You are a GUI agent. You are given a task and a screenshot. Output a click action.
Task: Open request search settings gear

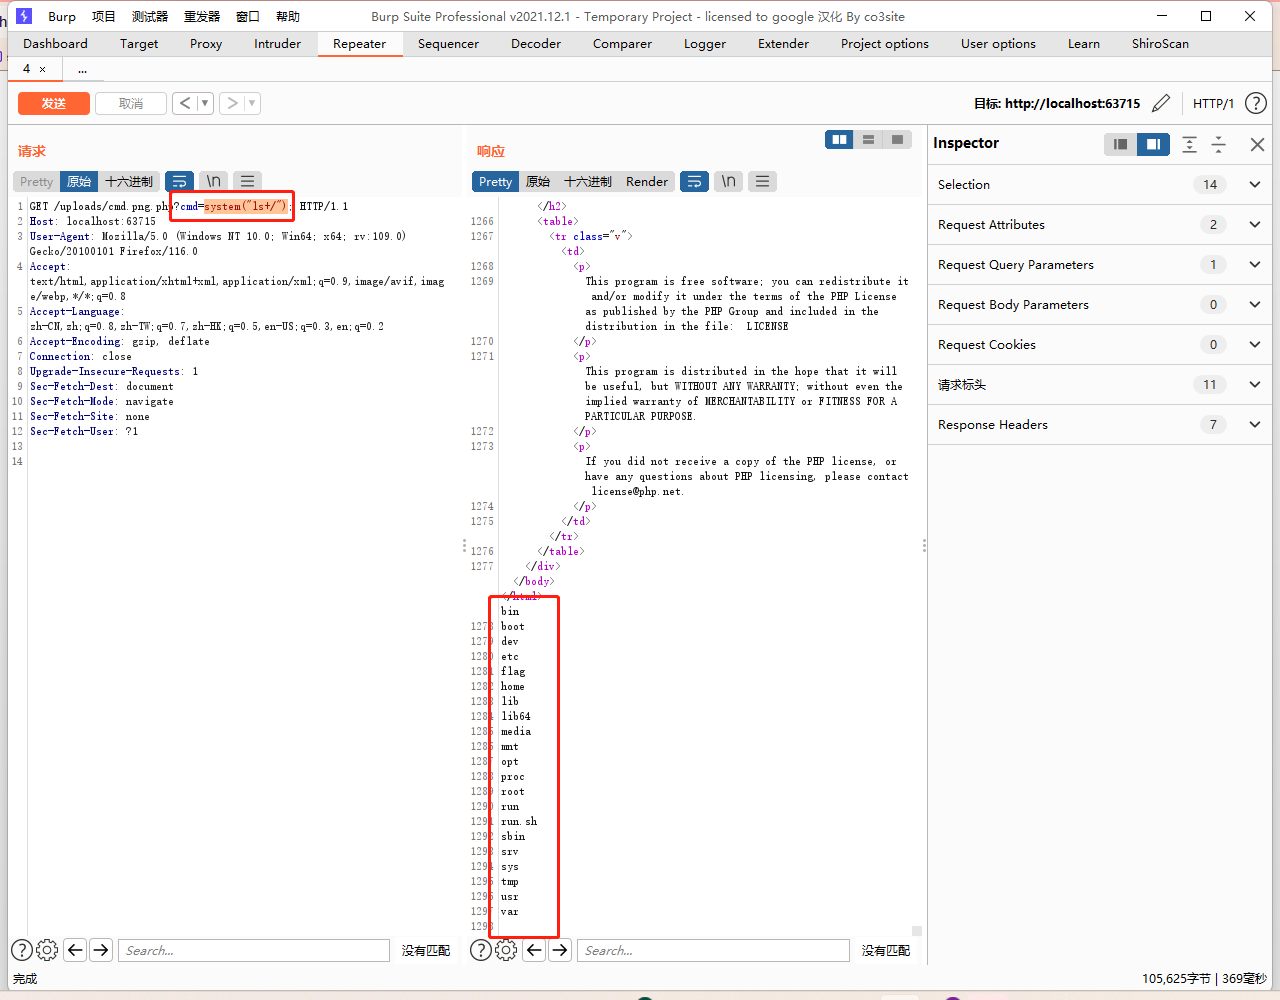(47, 950)
